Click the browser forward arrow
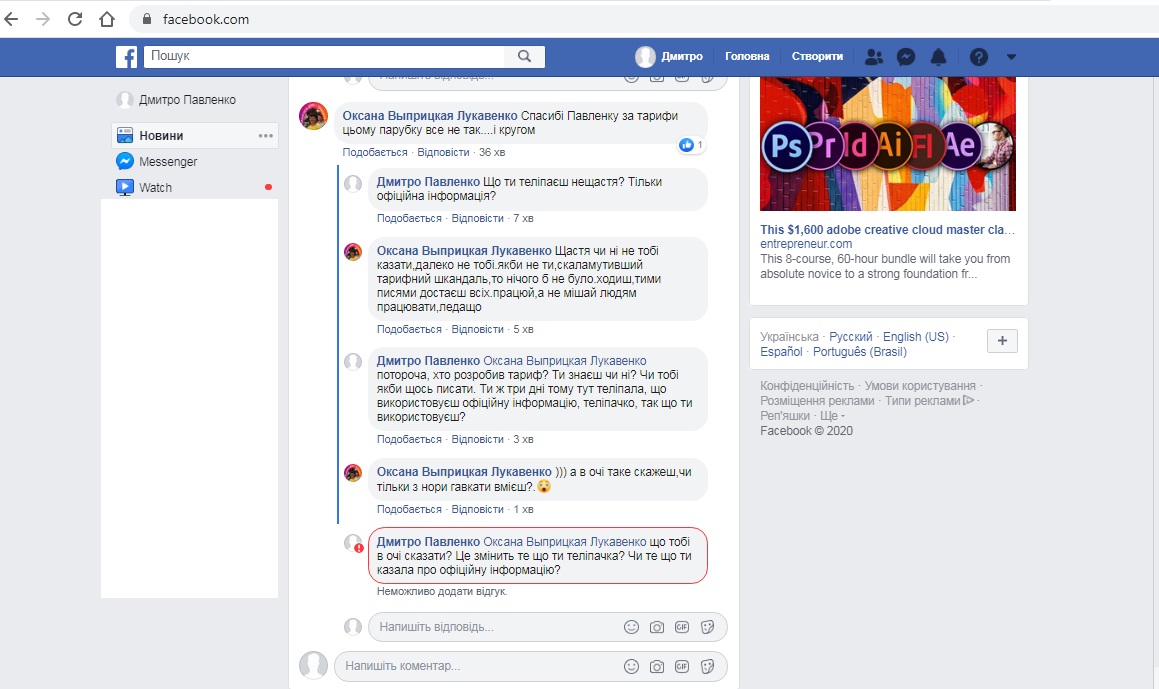Image resolution: width=1159 pixels, height=689 pixels. click(x=43, y=19)
